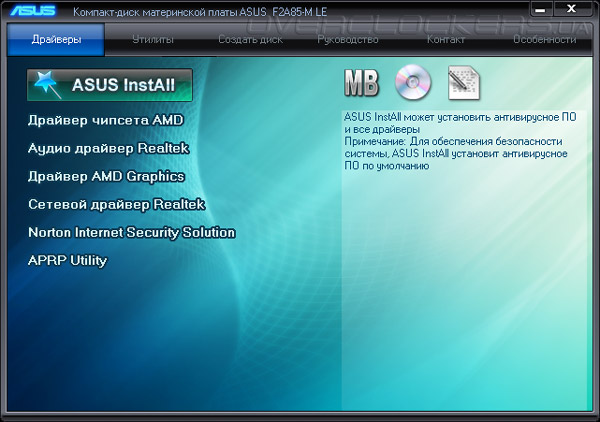Click the ASUS logo in title bar
This screenshot has width=600, height=422.
point(33,10)
